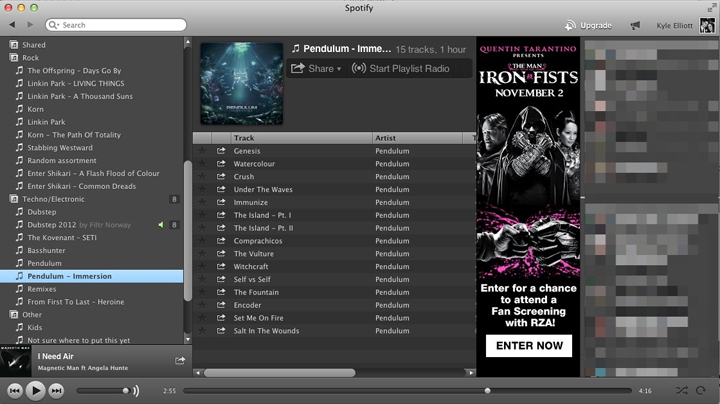This screenshot has height=404, width=720.
Task: Open Kyle Elliott profile avatar
Action: point(707,25)
